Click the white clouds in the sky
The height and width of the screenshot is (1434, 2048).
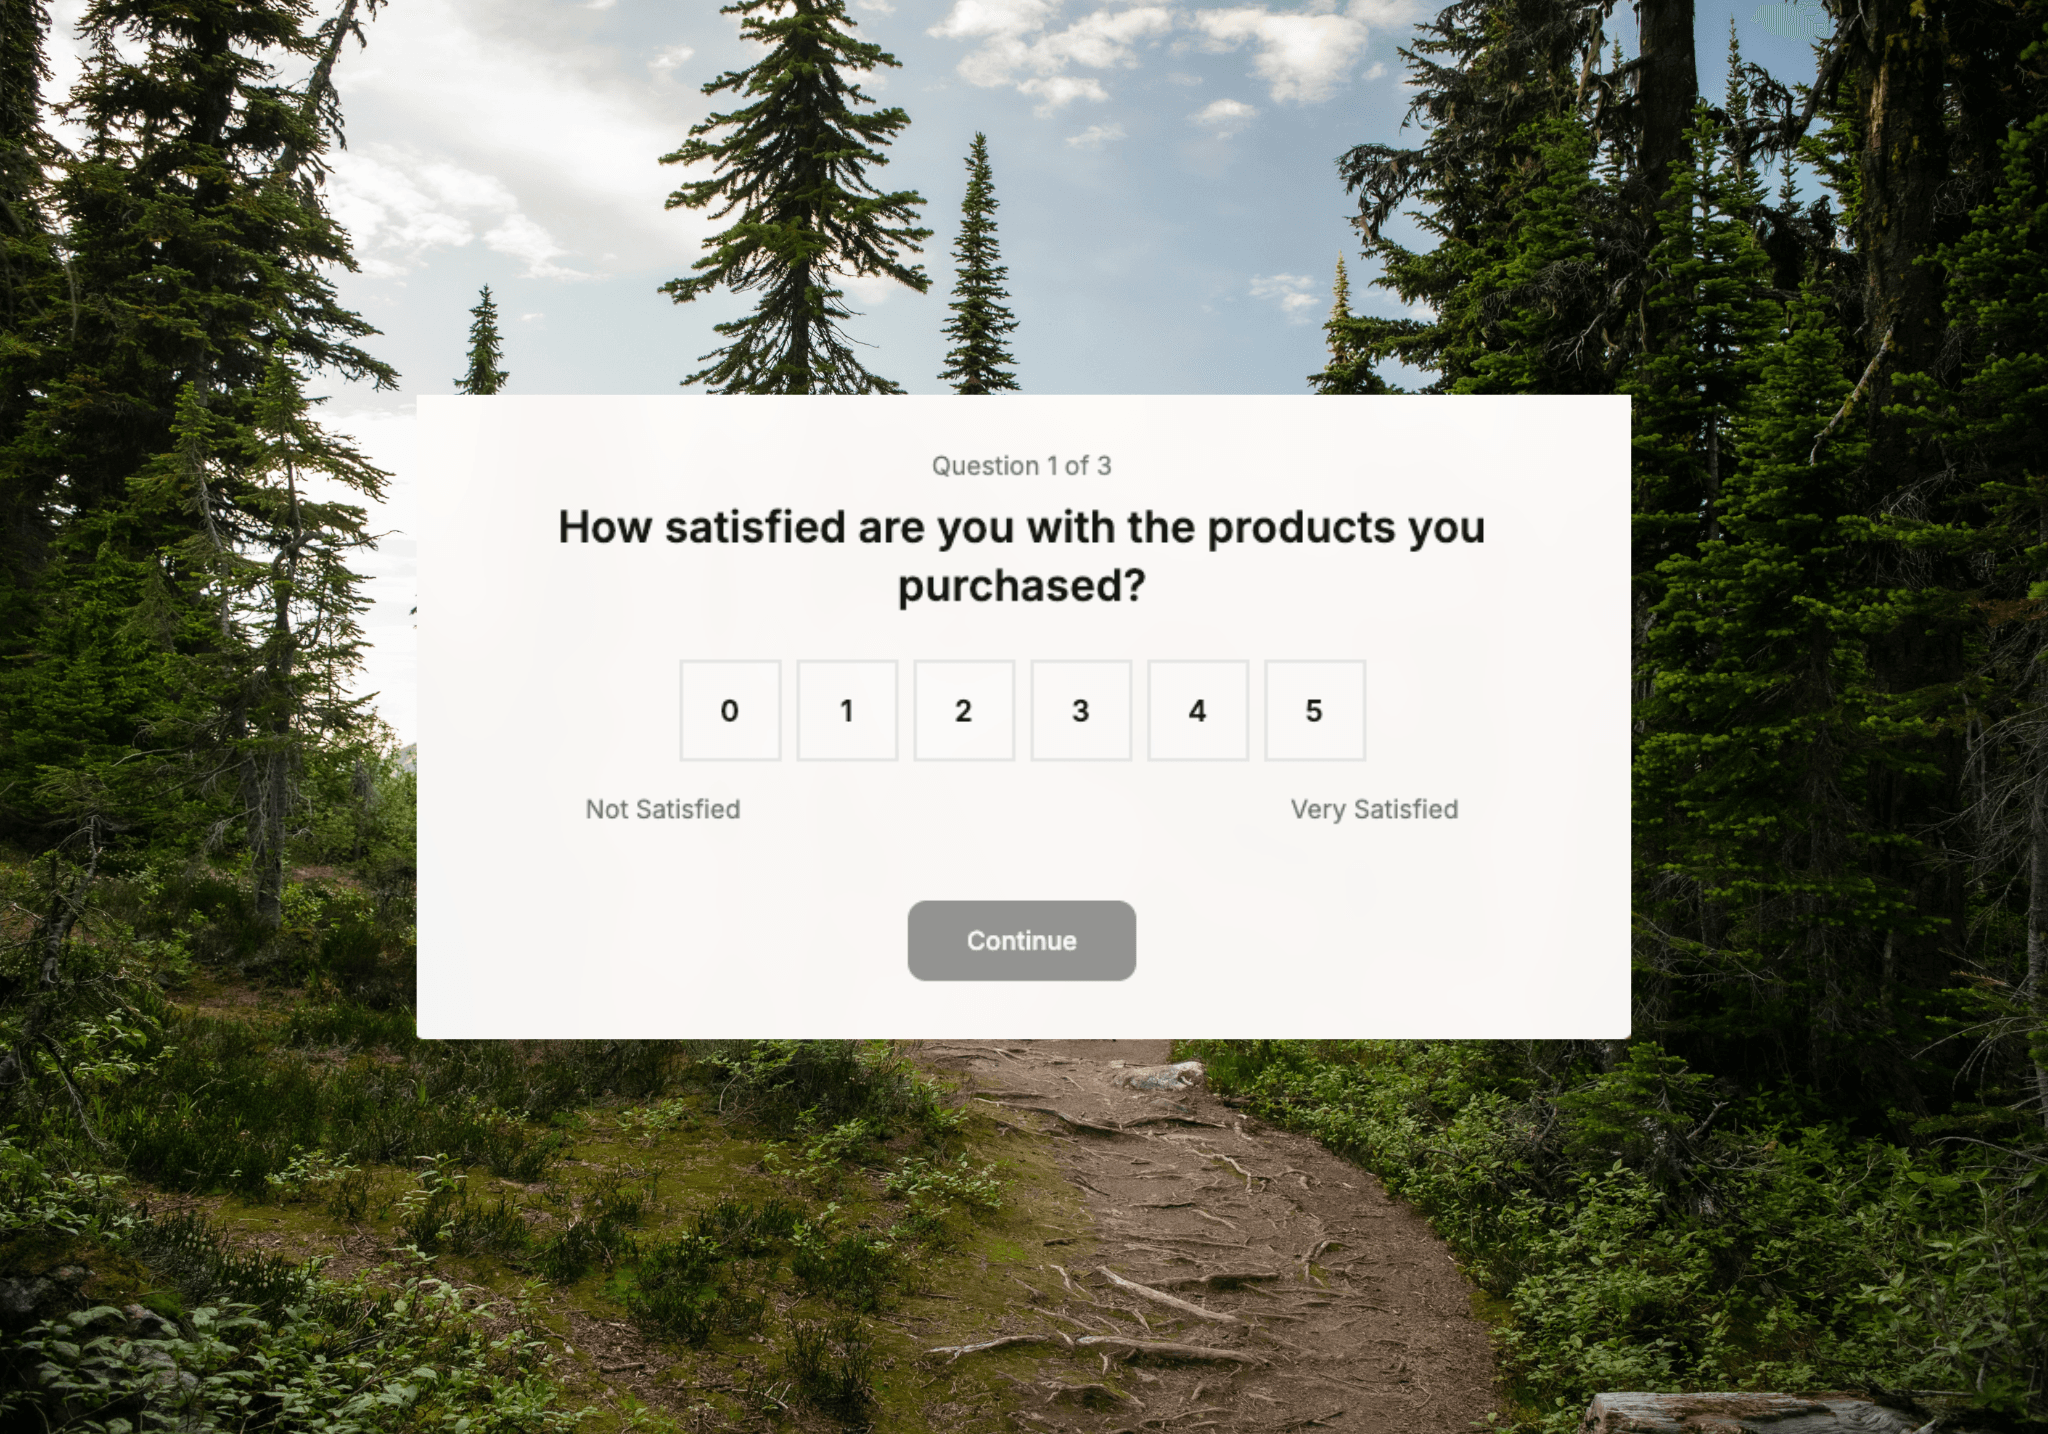[x=1150, y=50]
